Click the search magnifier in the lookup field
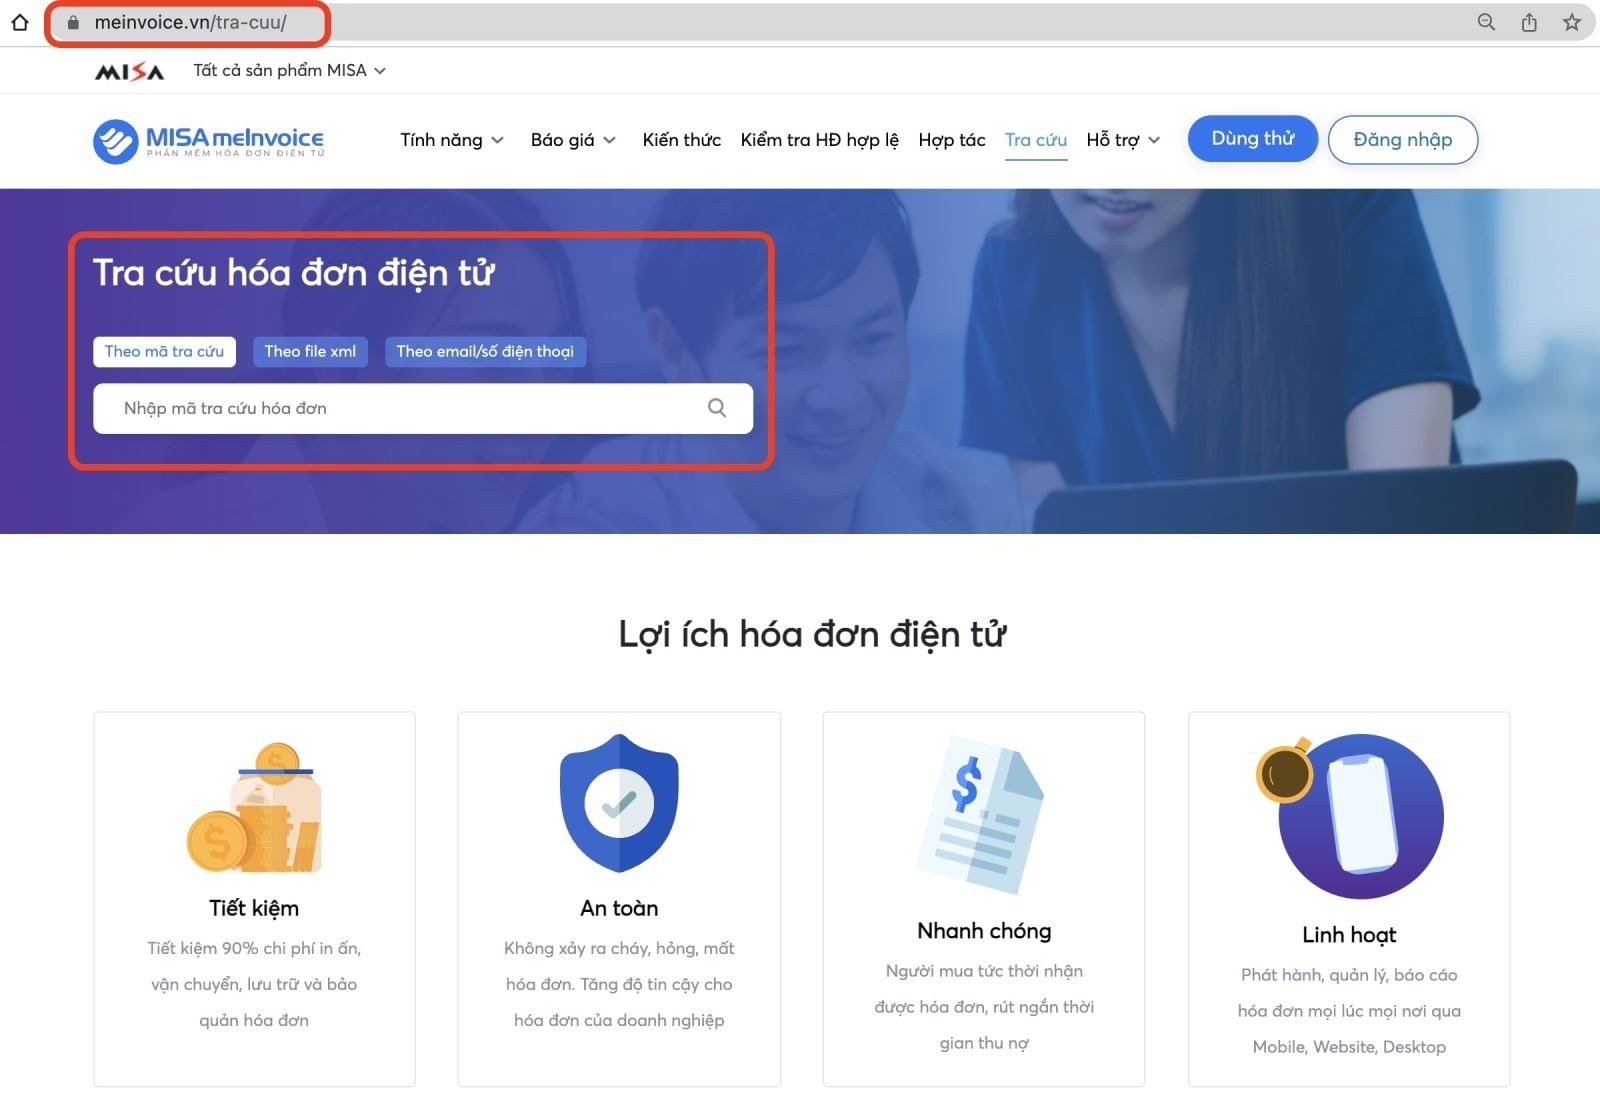 click(716, 408)
